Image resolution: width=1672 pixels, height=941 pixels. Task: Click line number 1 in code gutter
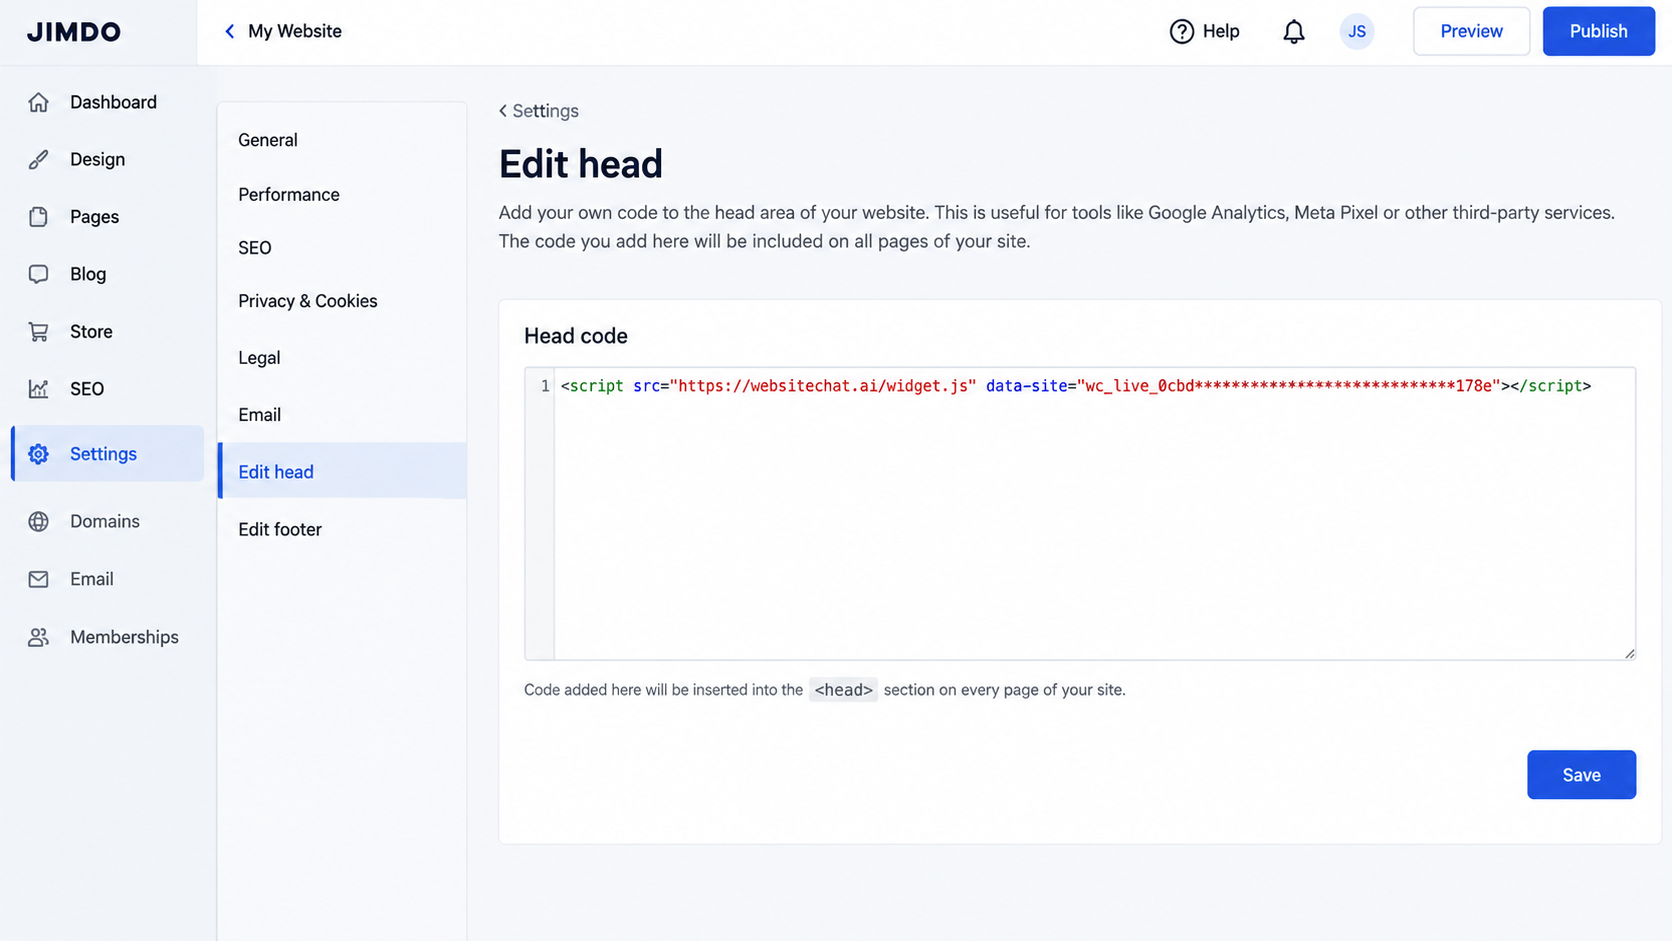(545, 386)
